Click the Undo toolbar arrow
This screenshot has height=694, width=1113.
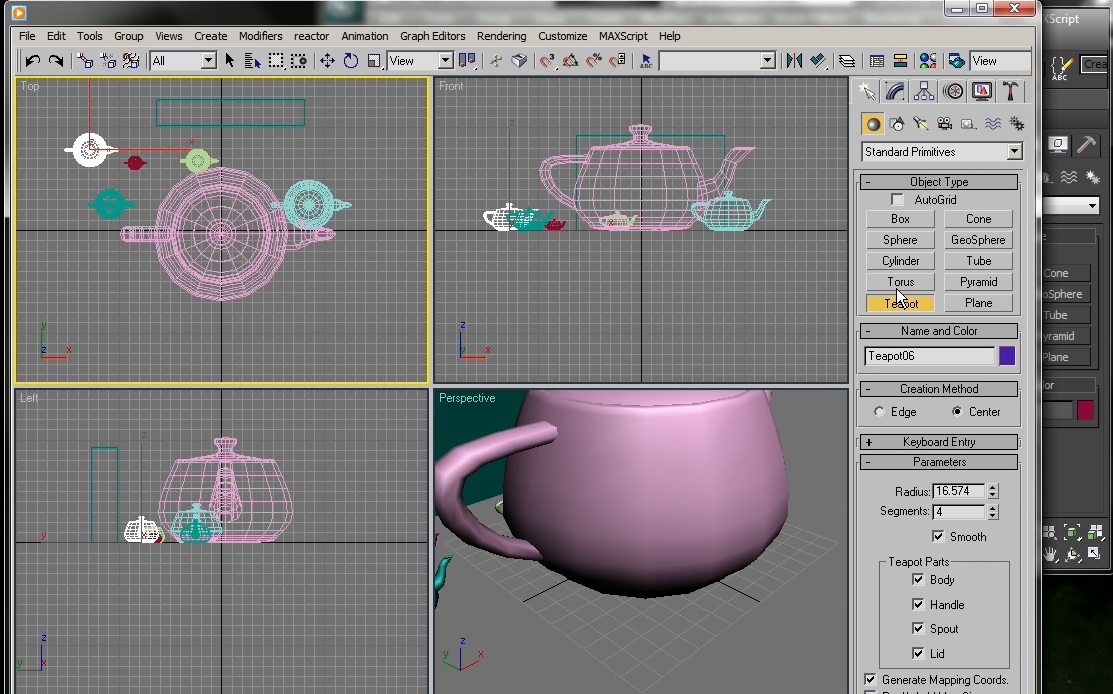30,60
